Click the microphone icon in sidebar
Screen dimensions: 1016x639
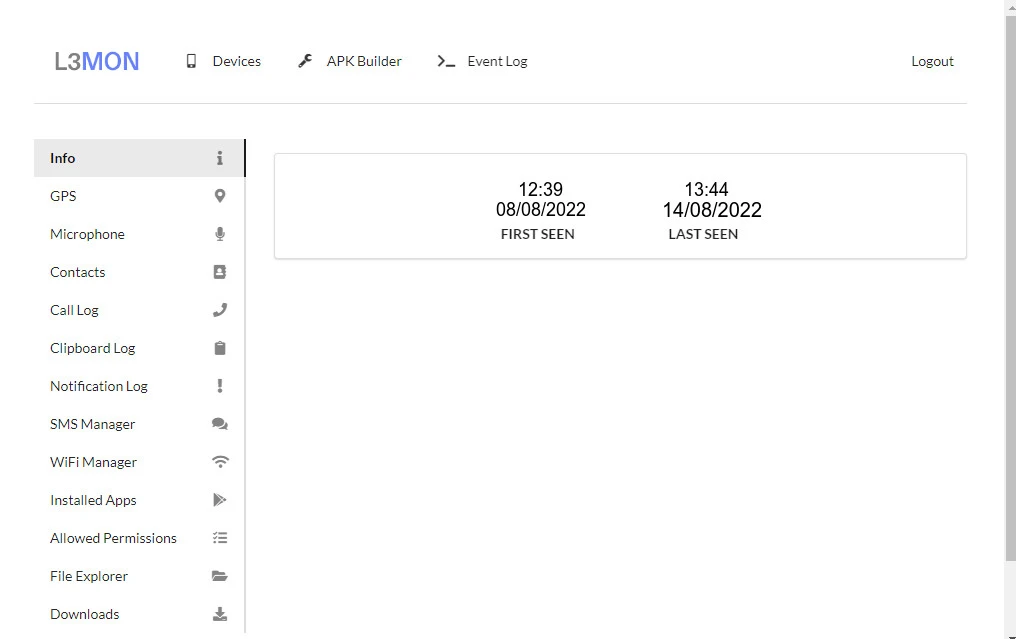click(220, 234)
